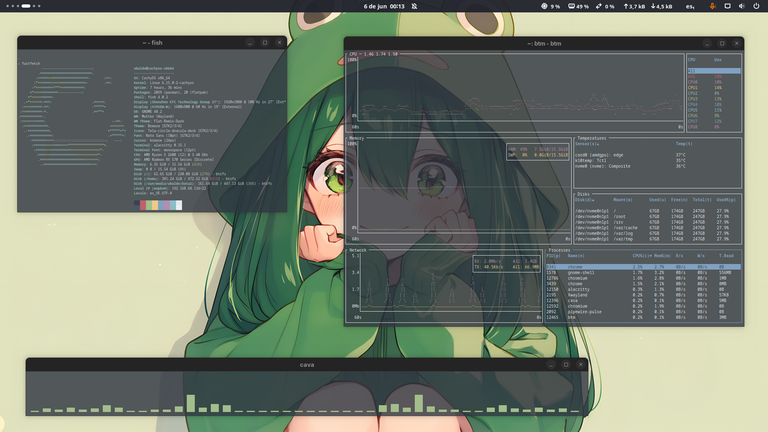Maximize the cava window
Viewport: 768px width, 432px height.
[566, 365]
